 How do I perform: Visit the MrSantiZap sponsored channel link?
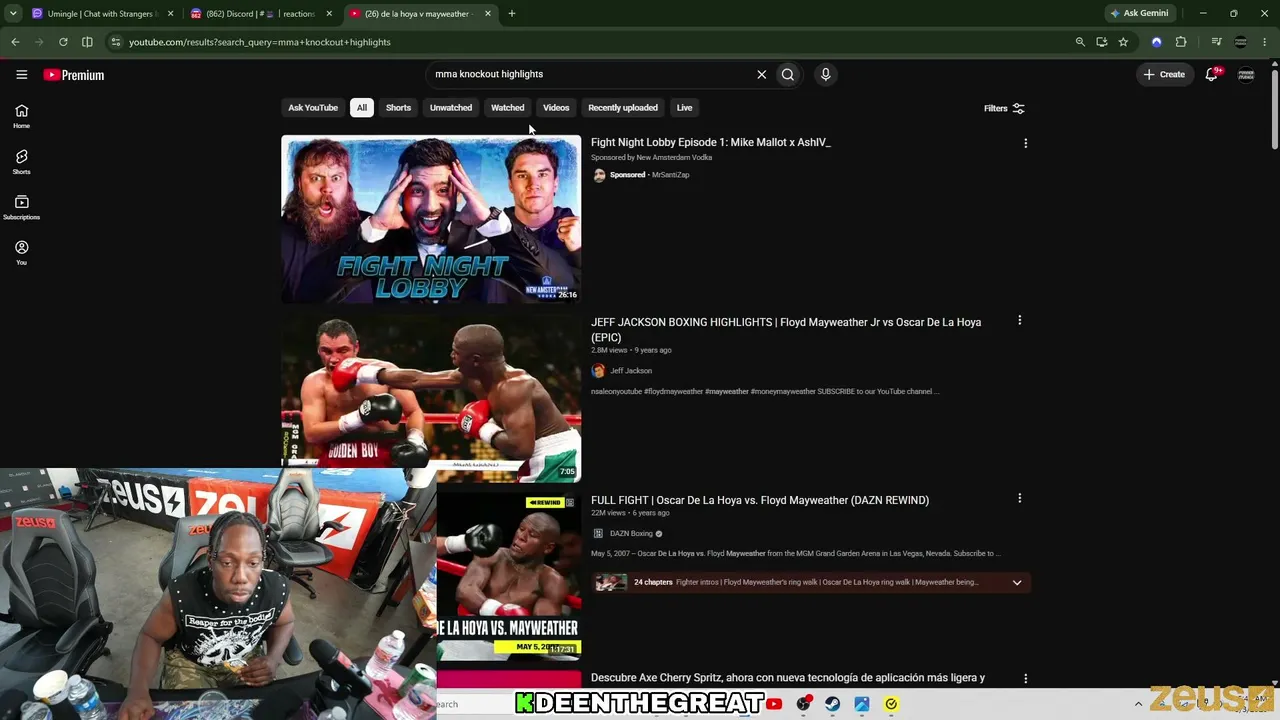point(670,175)
